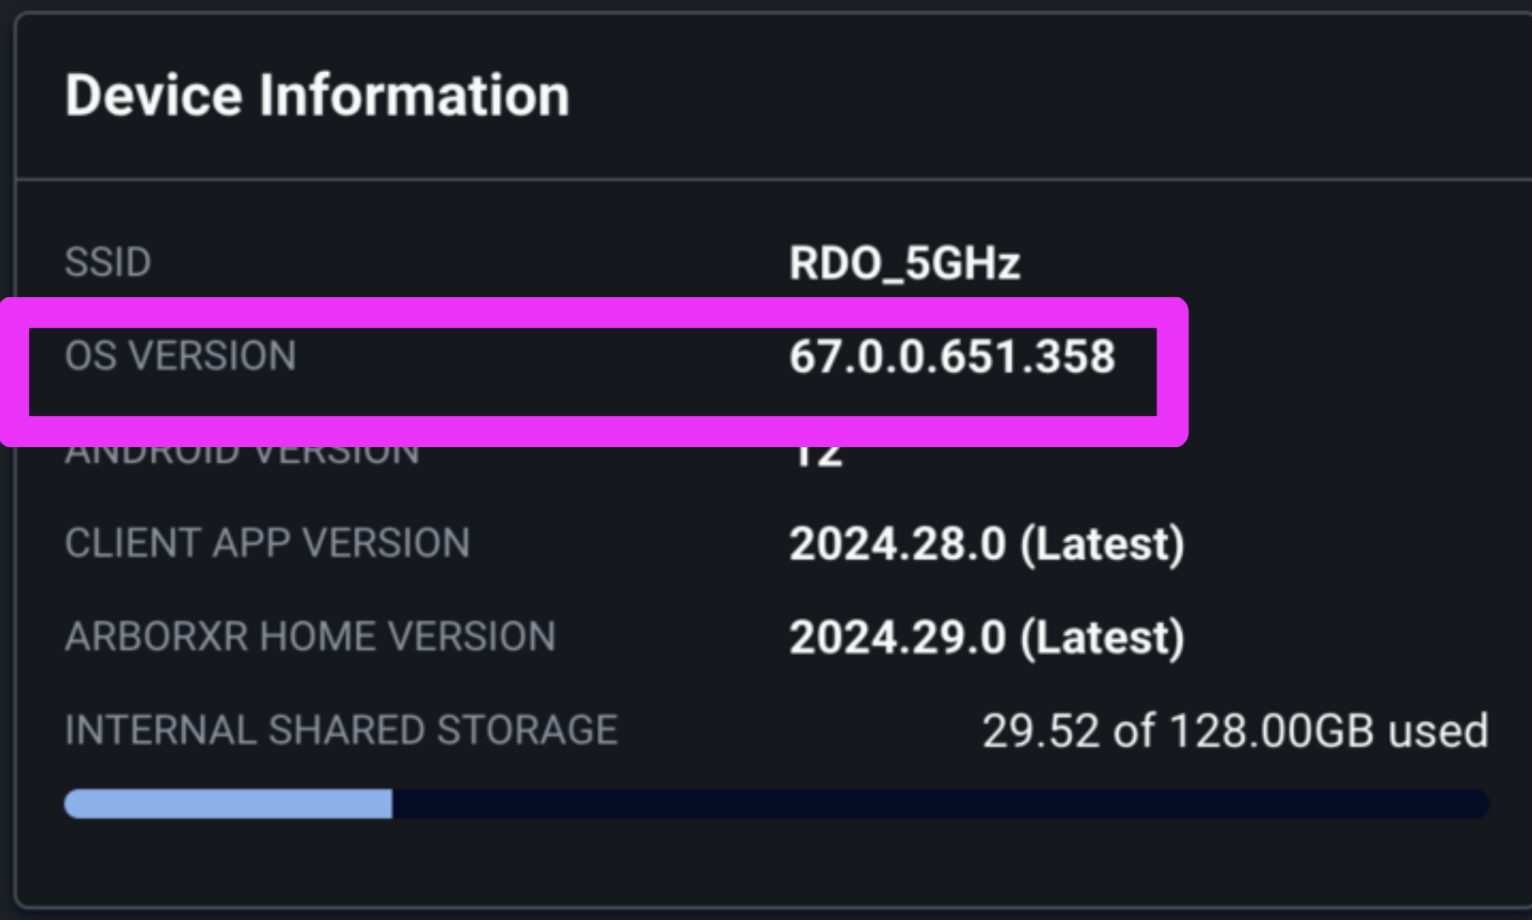Click the RDO_5GHz network name
Viewport: 1532px width, 920px height.
tap(905, 264)
